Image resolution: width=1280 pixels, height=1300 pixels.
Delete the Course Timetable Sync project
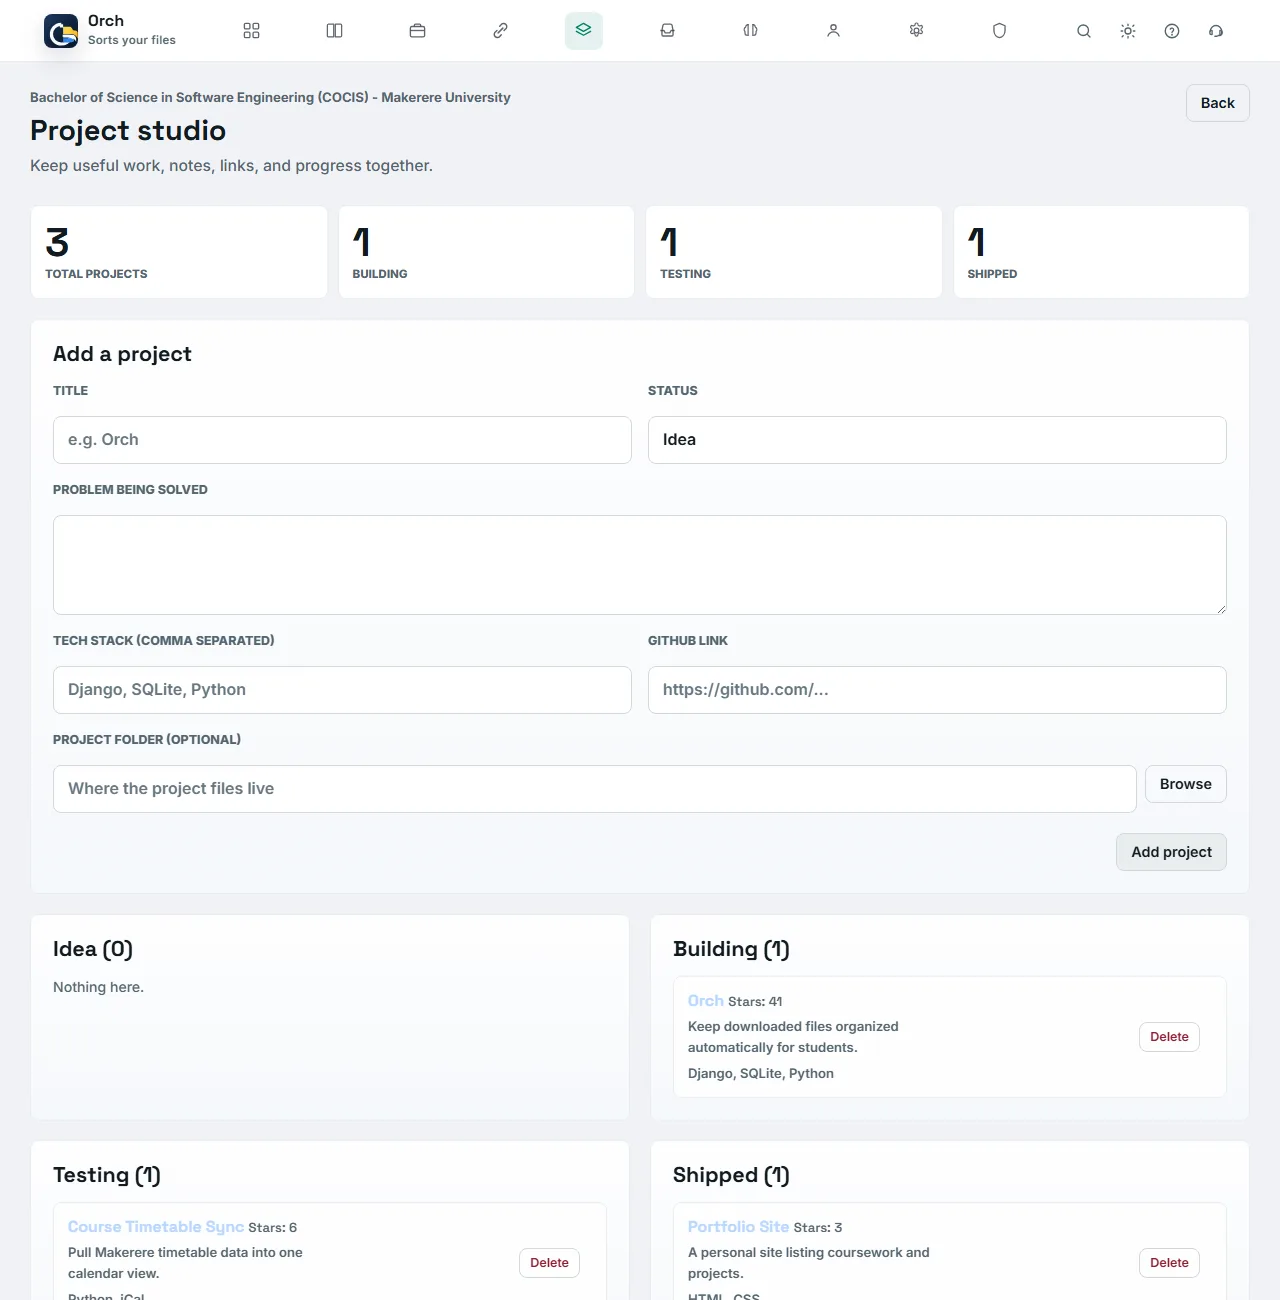[549, 1263]
